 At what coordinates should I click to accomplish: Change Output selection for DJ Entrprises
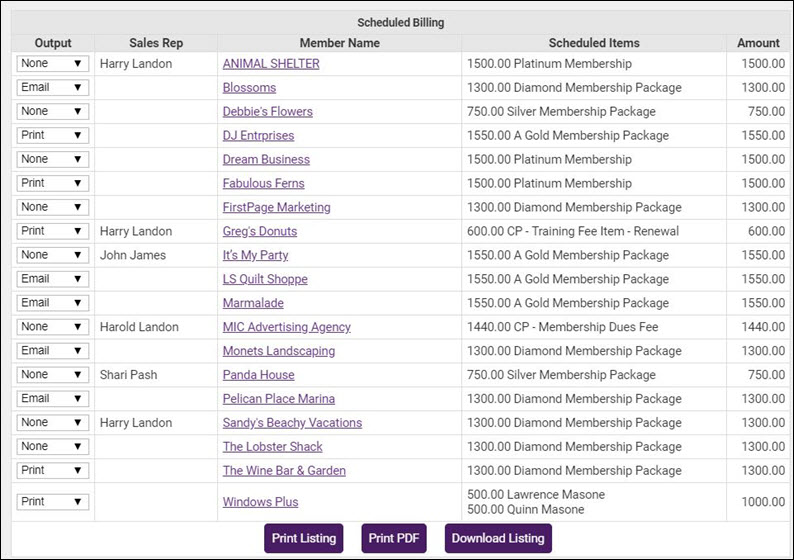(x=52, y=136)
